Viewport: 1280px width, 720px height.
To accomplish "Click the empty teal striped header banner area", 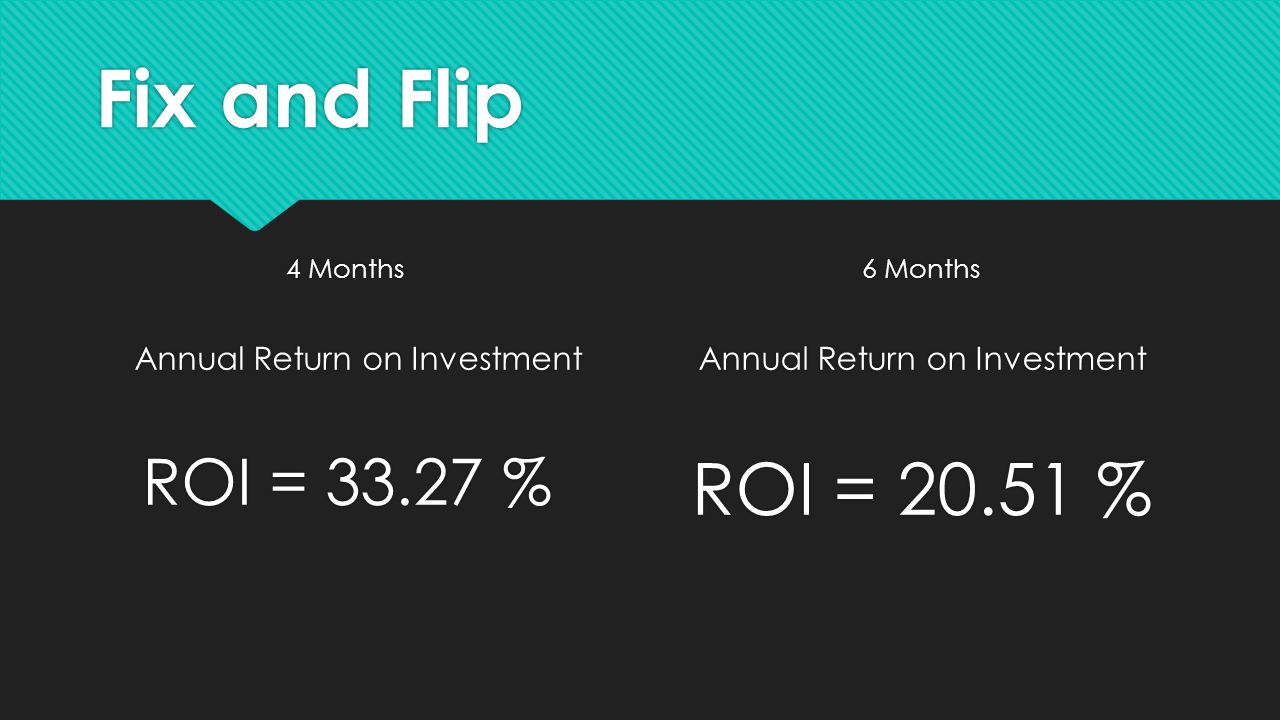I will pyautogui.click(x=900, y=100).
